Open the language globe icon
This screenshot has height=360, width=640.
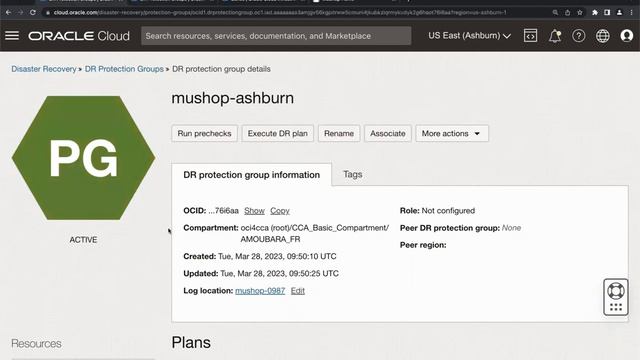click(x=602, y=36)
